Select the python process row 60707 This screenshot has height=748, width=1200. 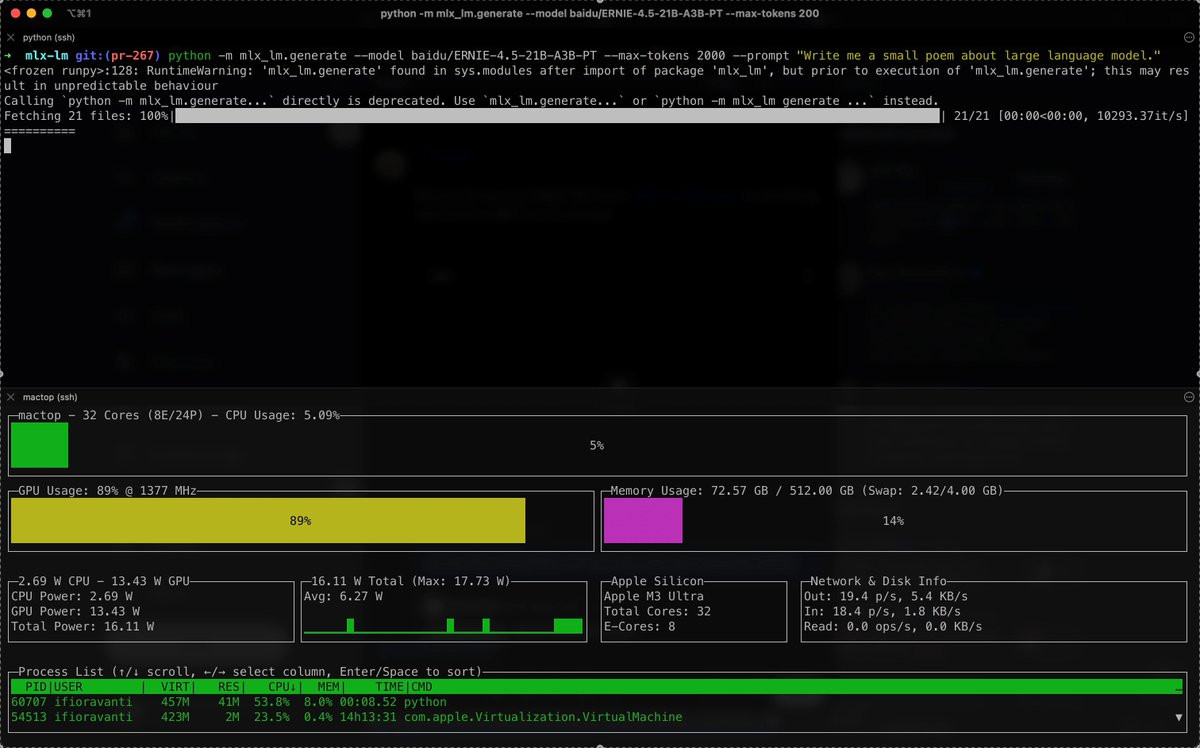tap(597, 702)
